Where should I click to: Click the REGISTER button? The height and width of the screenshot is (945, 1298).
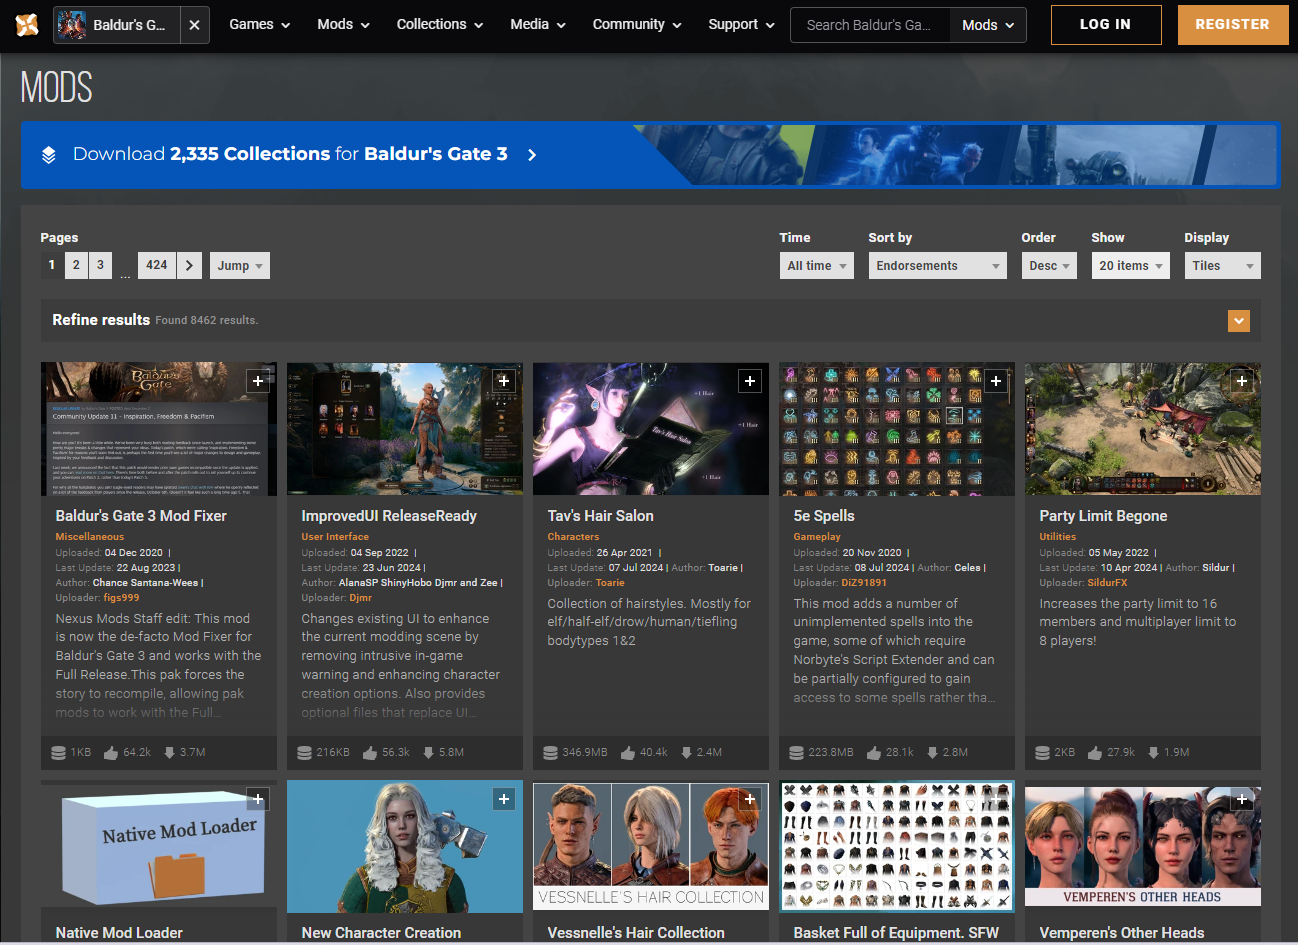pos(1232,25)
